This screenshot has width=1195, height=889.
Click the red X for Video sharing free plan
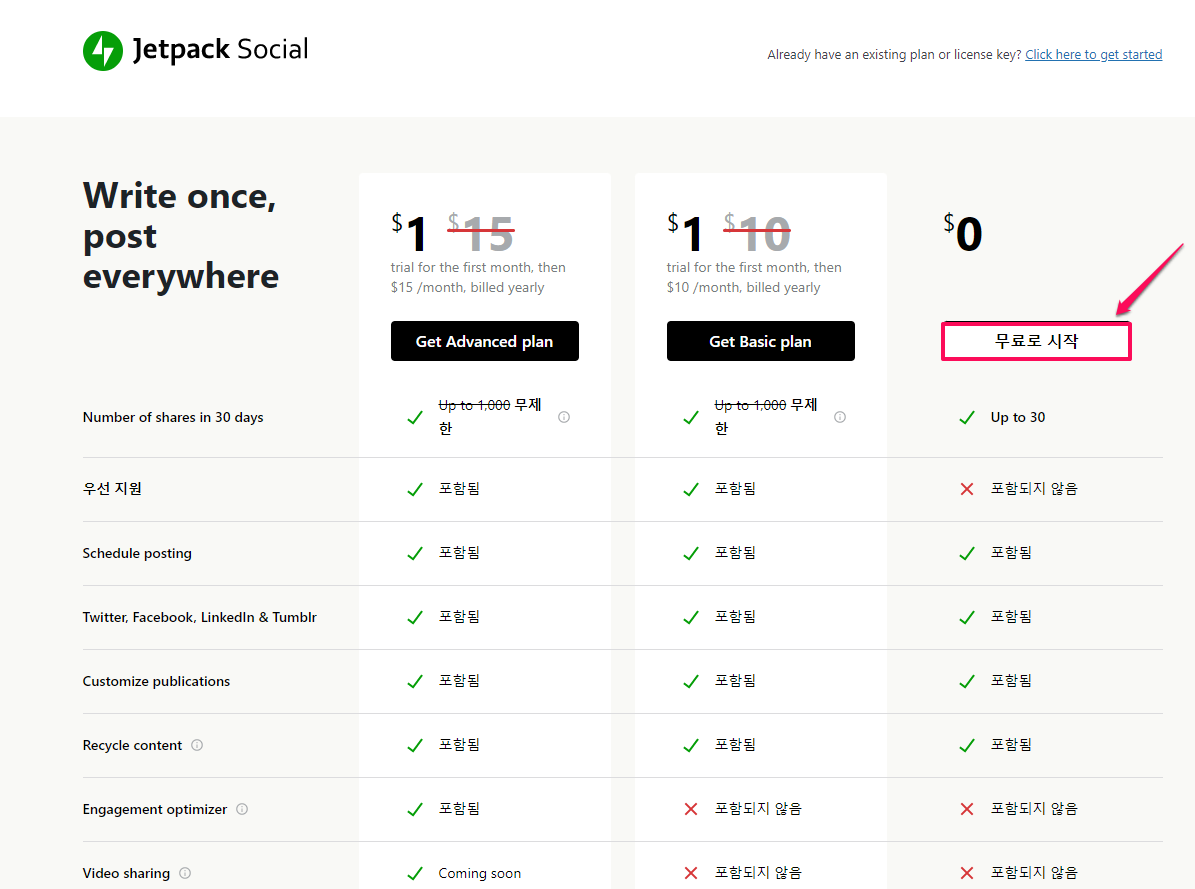tap(966, 872)
